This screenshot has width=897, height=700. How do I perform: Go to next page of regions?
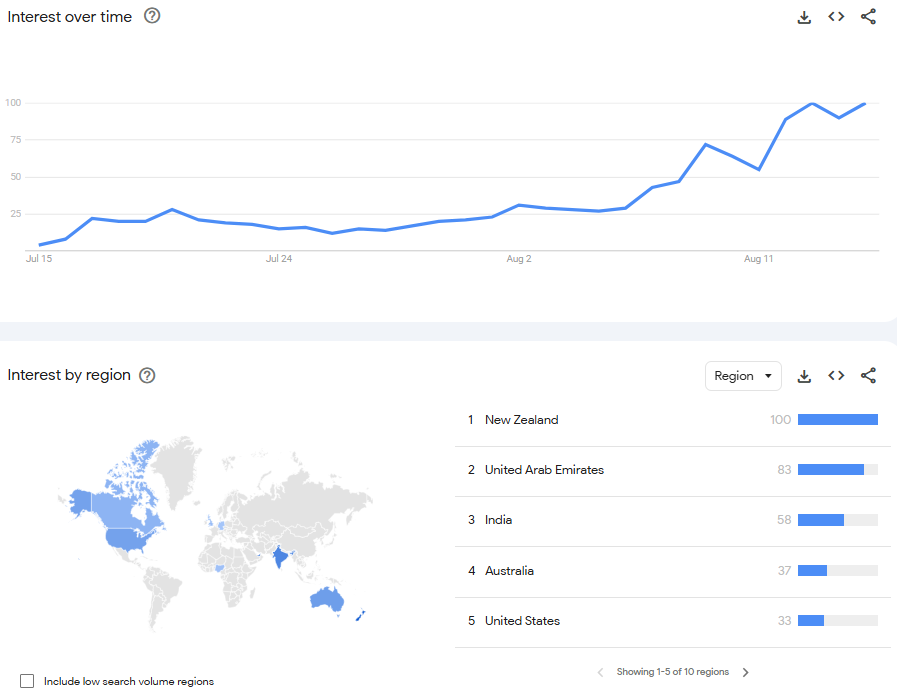(746, 672)
